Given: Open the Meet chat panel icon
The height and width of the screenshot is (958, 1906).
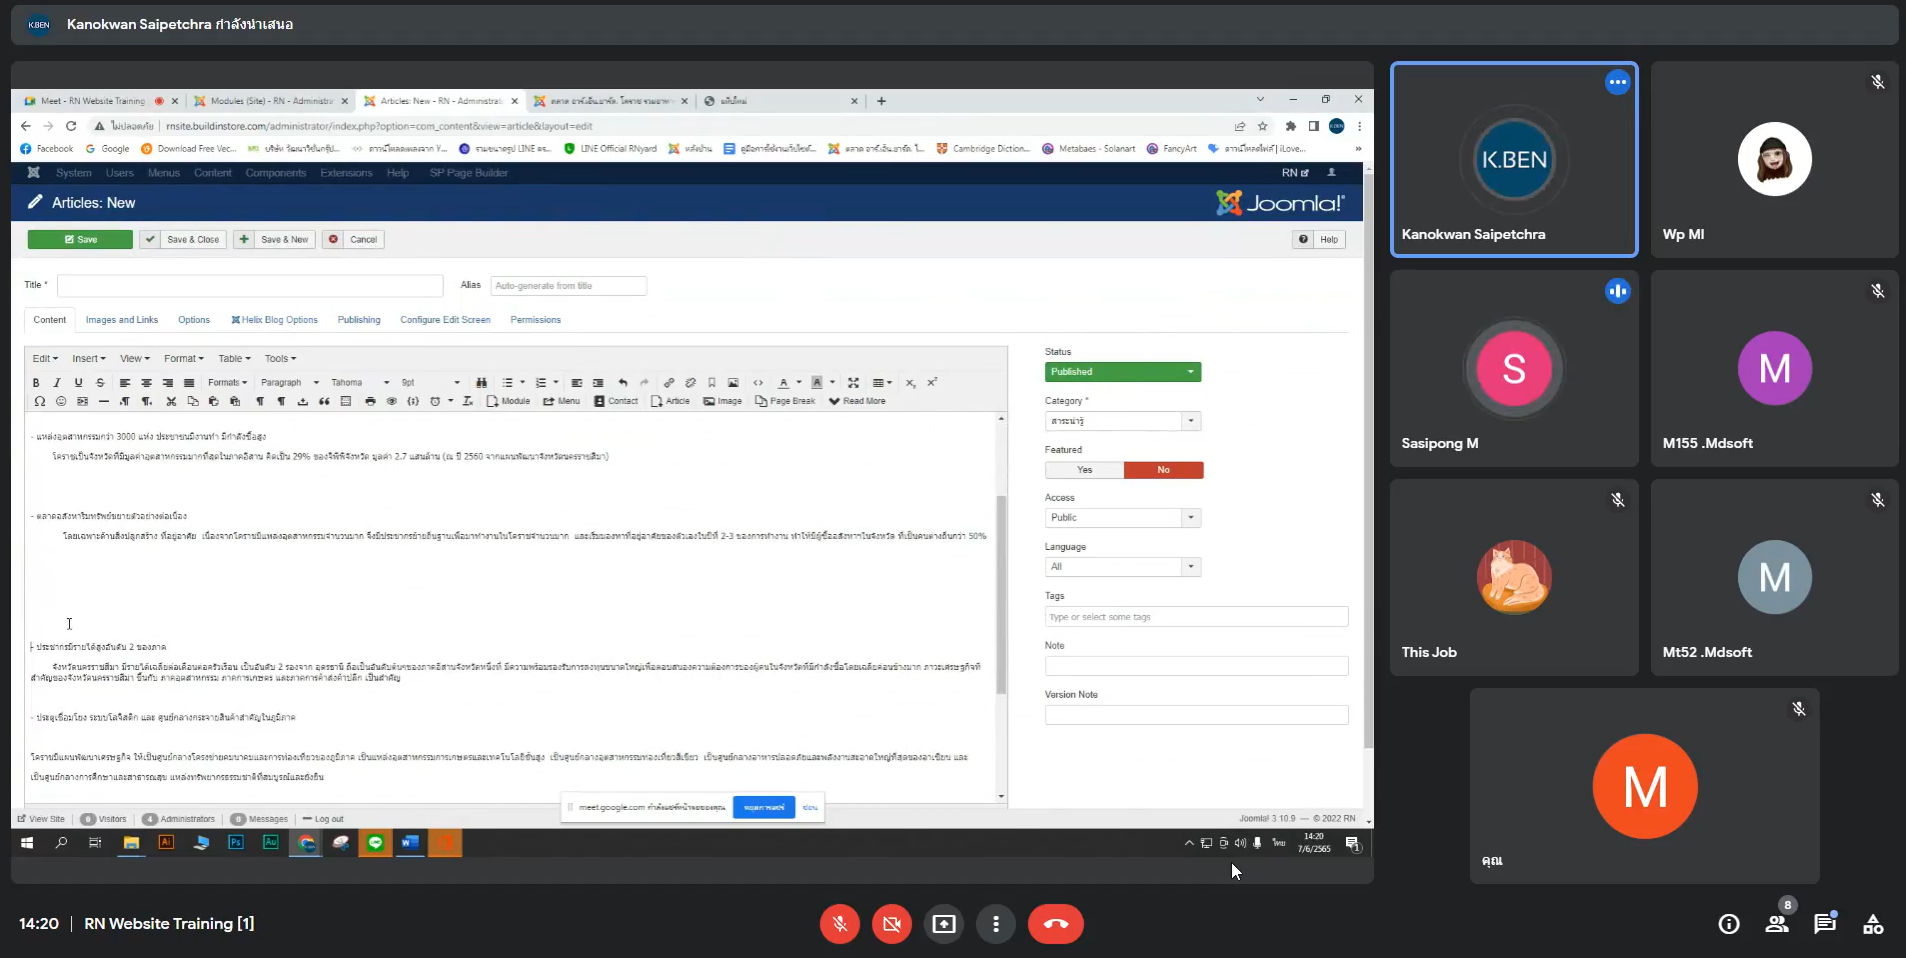Looking at the screenshot, I should point(1824,924).
